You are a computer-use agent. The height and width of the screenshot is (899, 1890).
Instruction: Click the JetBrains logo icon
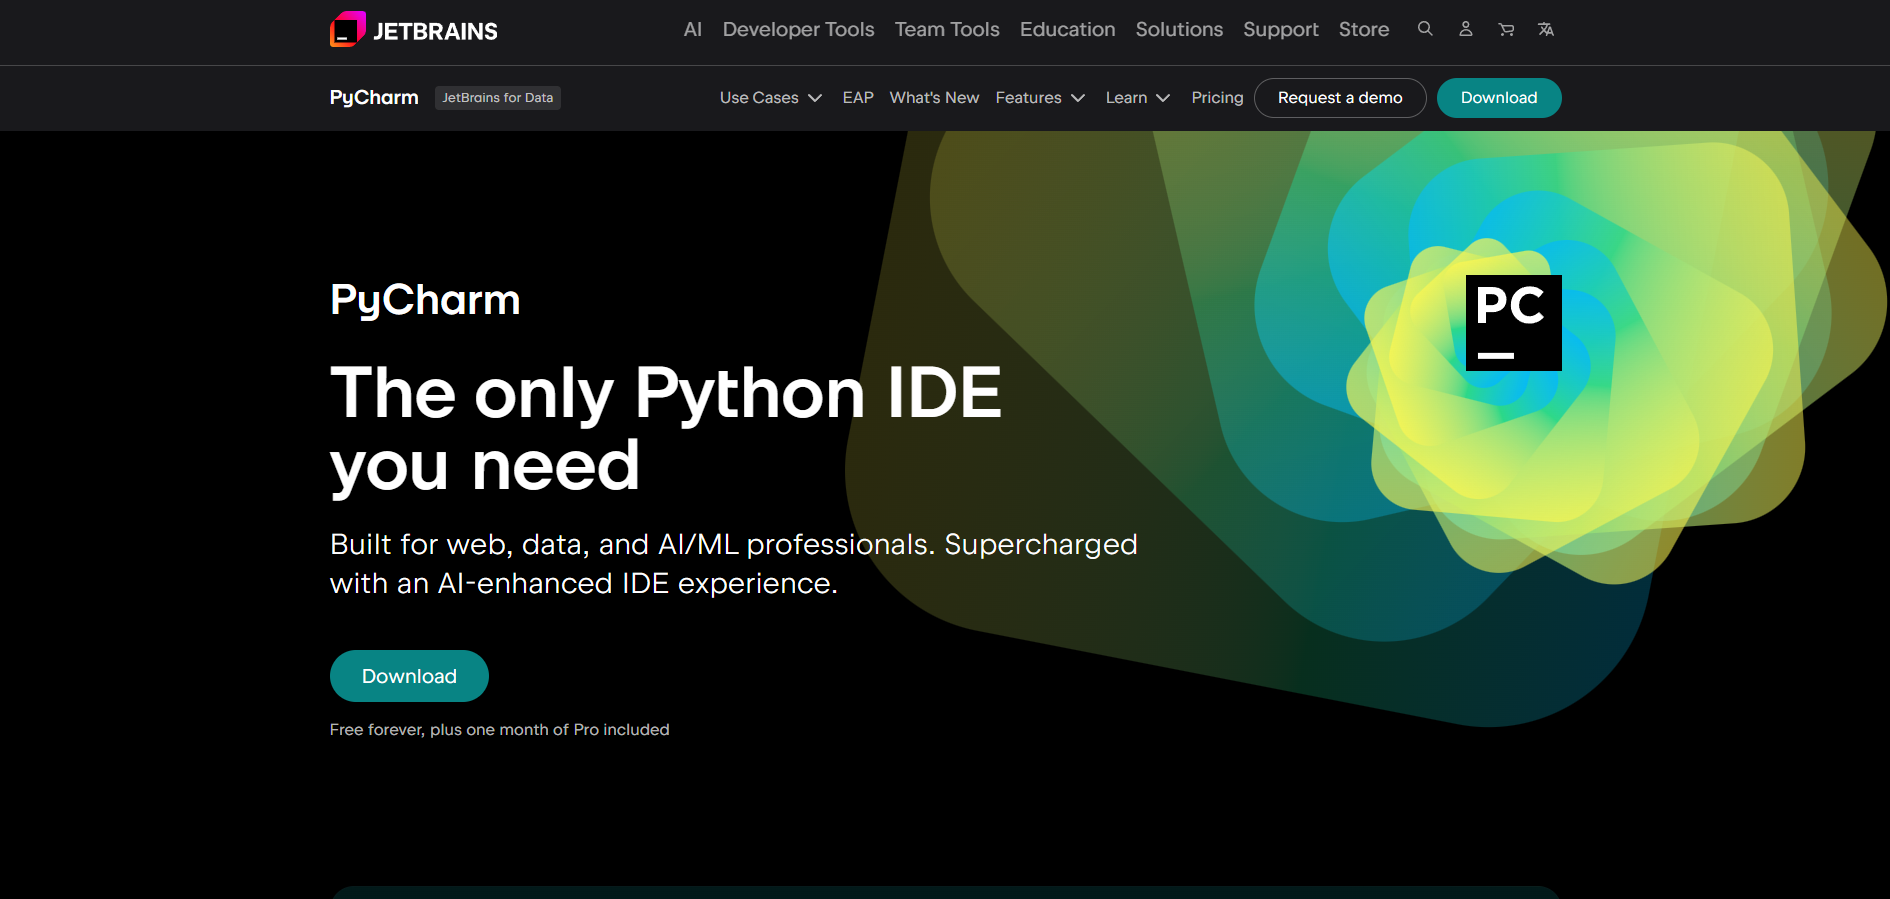[348, 30]
